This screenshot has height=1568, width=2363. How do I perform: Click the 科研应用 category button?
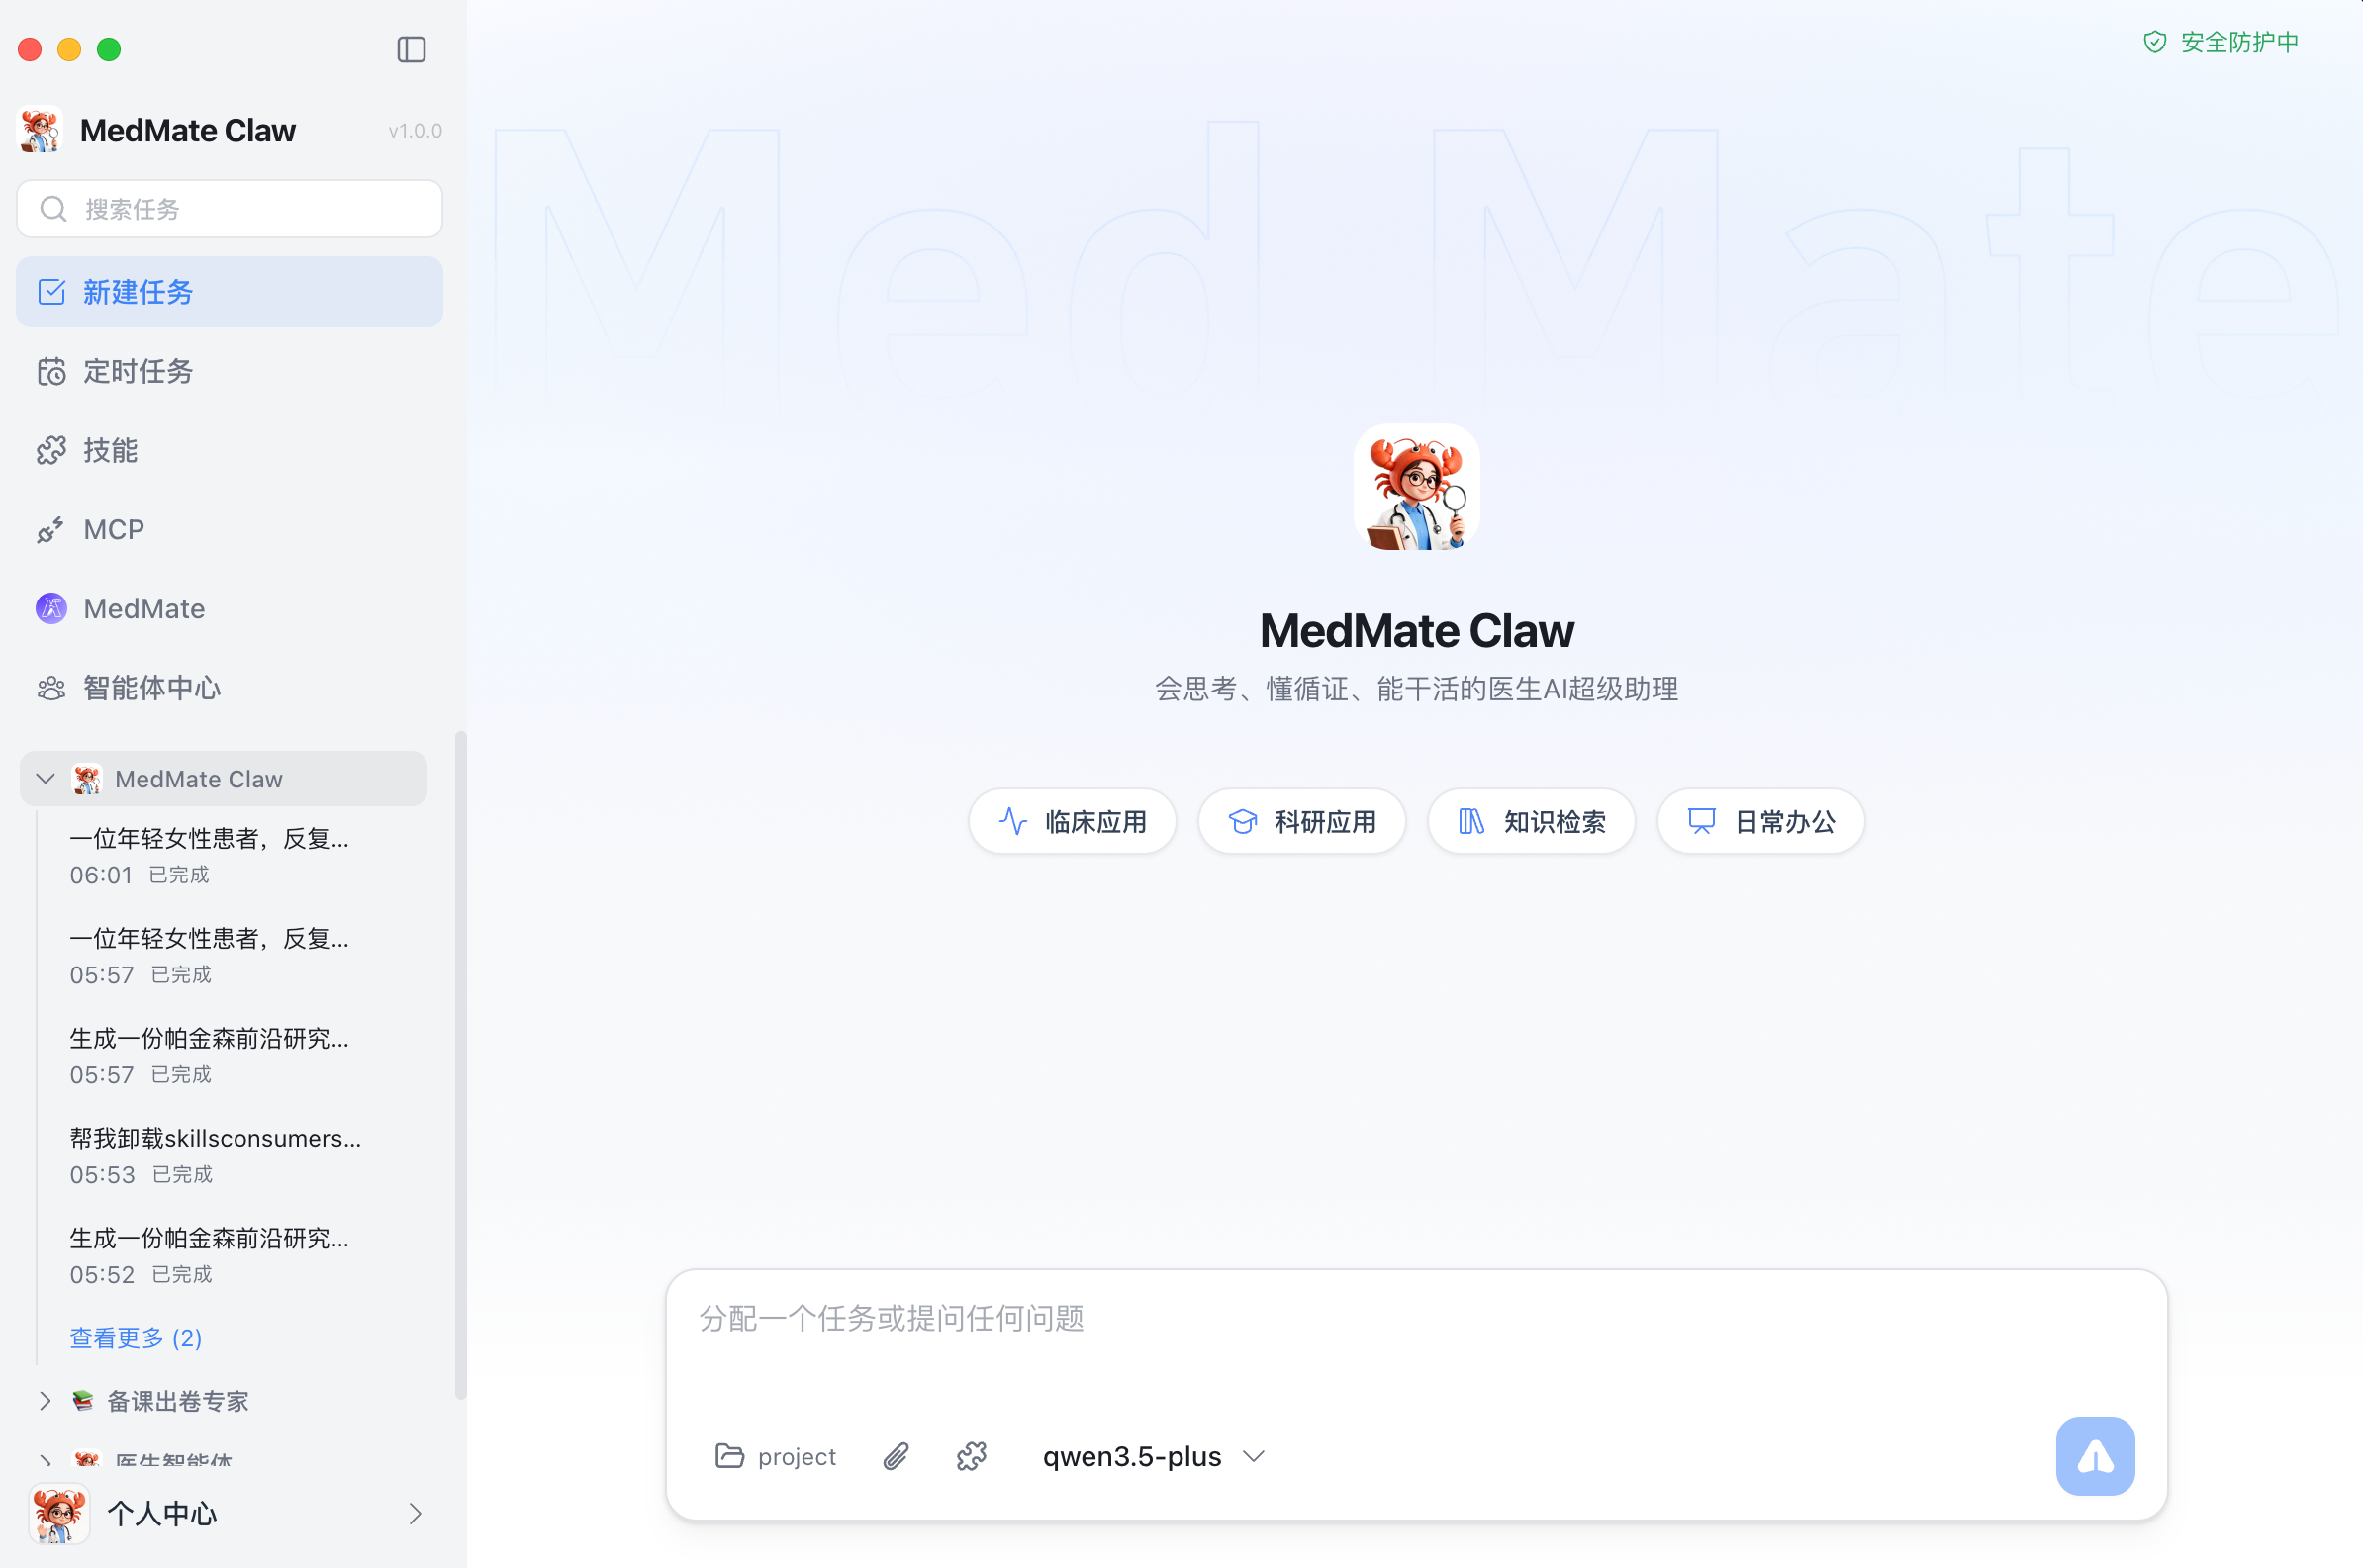coord(1302,821)
